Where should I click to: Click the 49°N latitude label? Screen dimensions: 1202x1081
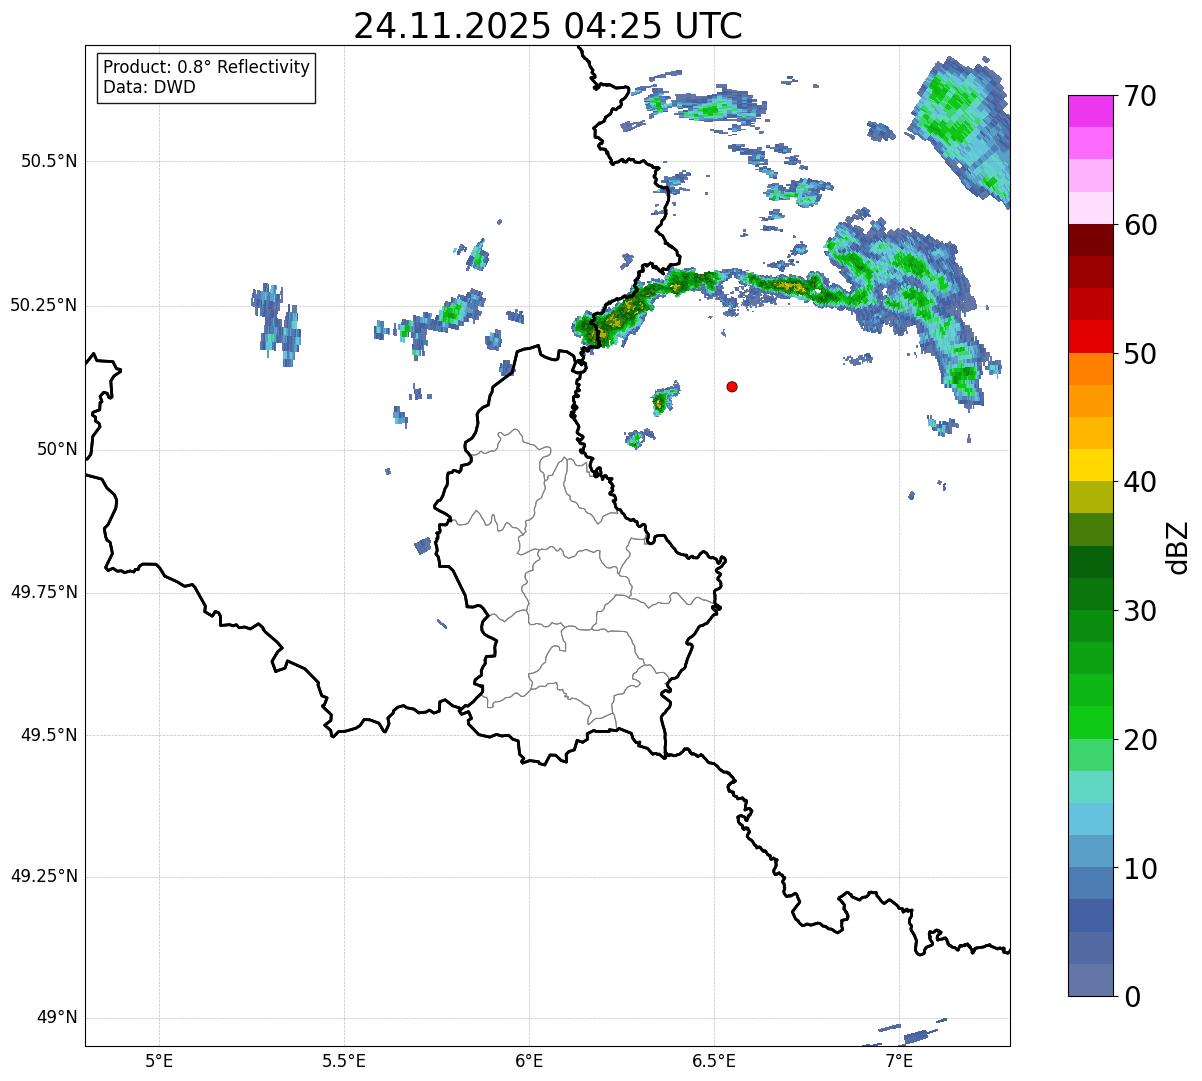click(57, 1018)
